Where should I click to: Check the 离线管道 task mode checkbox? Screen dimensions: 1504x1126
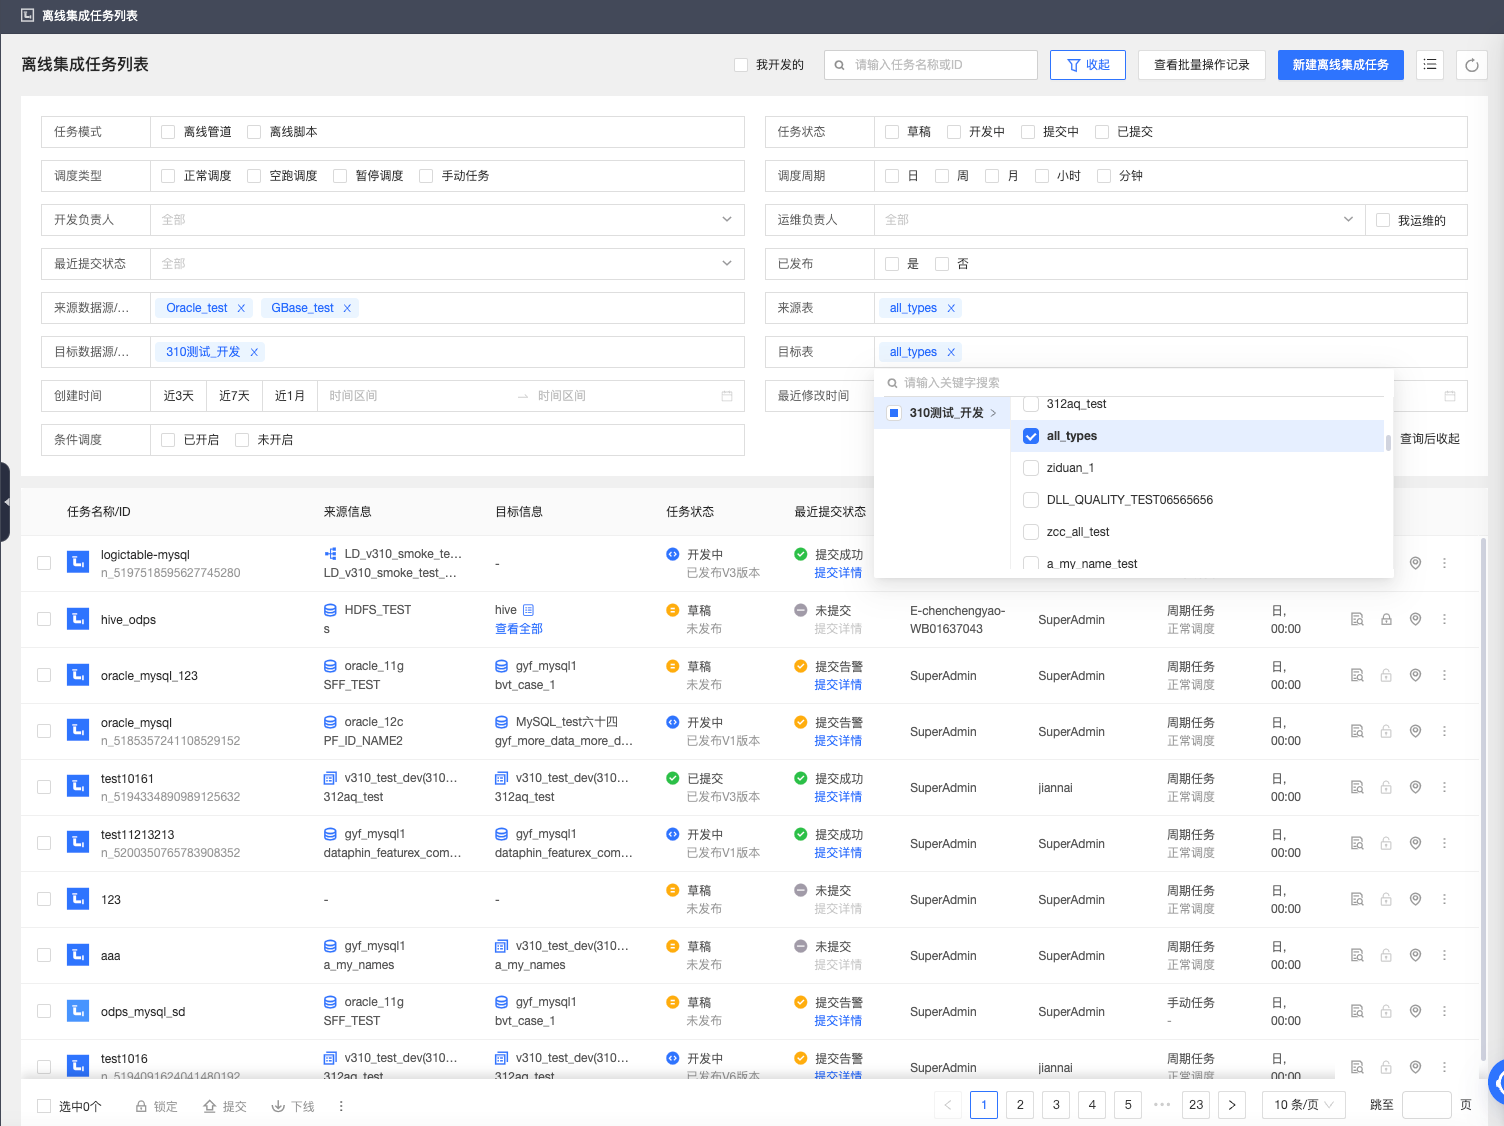(168, 132)
